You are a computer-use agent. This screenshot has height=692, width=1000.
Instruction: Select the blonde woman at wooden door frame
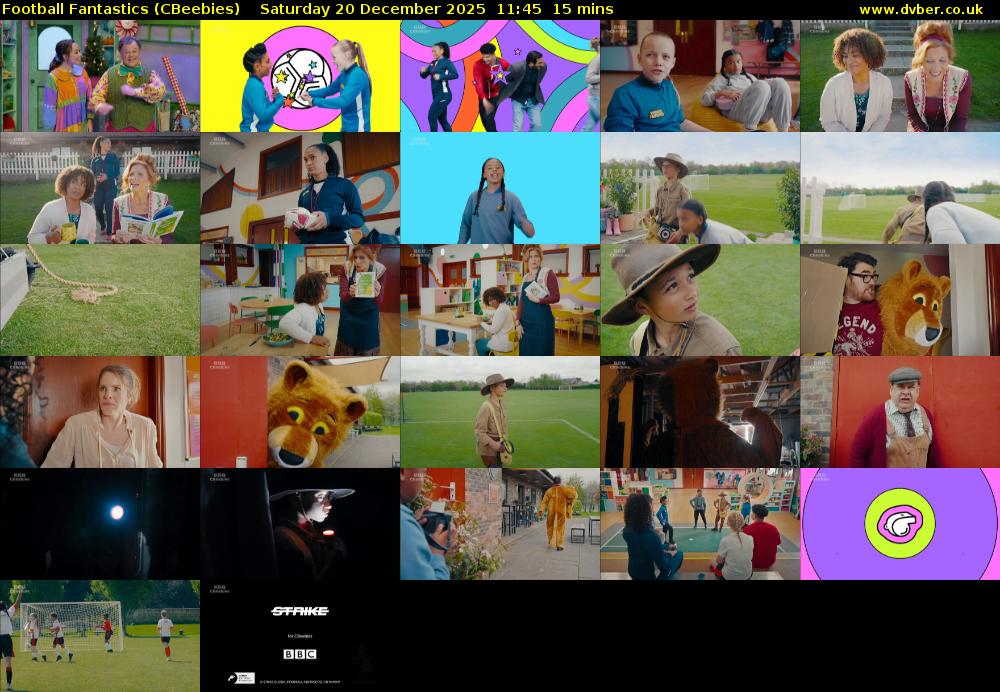[x=100, y=412]
